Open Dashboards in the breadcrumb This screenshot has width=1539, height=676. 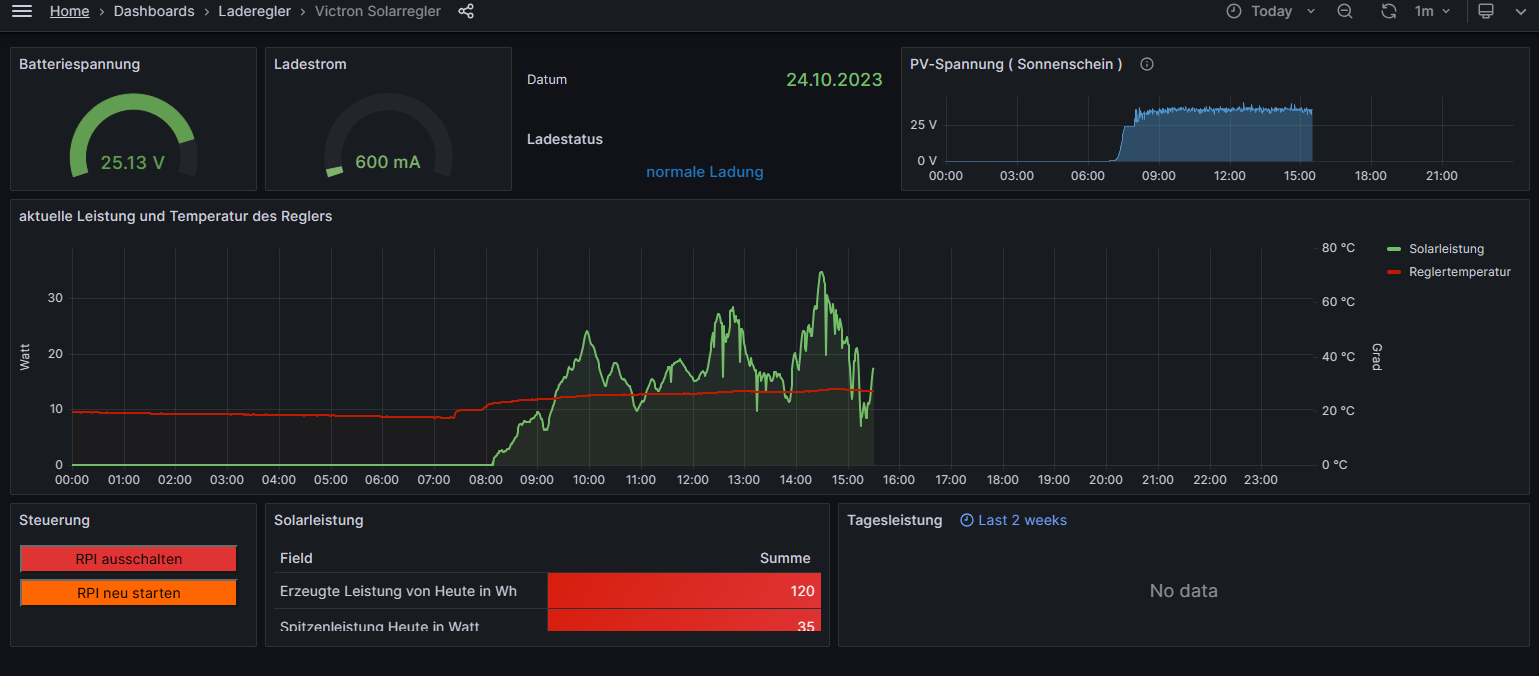pyautogui.click(x=152, y=11)
